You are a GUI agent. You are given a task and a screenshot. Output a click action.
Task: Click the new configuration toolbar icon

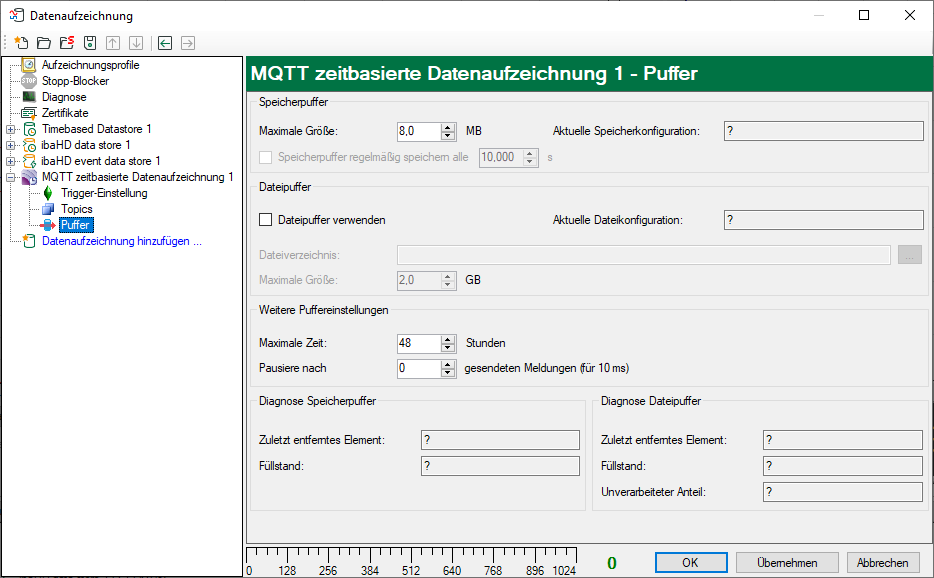[x=21, y=43]
